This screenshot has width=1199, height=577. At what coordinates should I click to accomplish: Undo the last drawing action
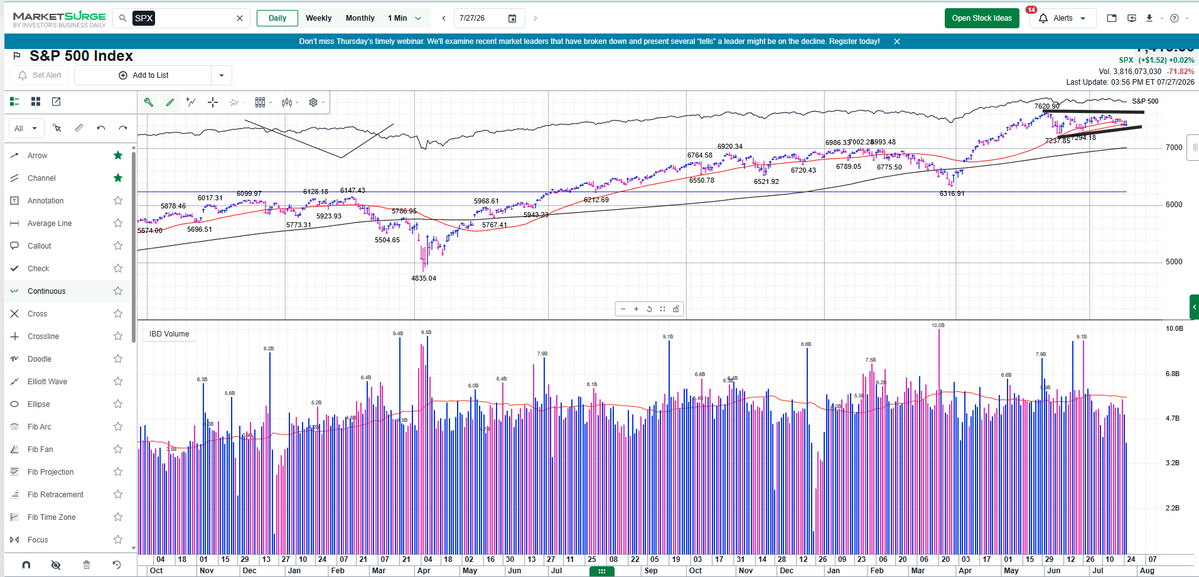(101, 128)
